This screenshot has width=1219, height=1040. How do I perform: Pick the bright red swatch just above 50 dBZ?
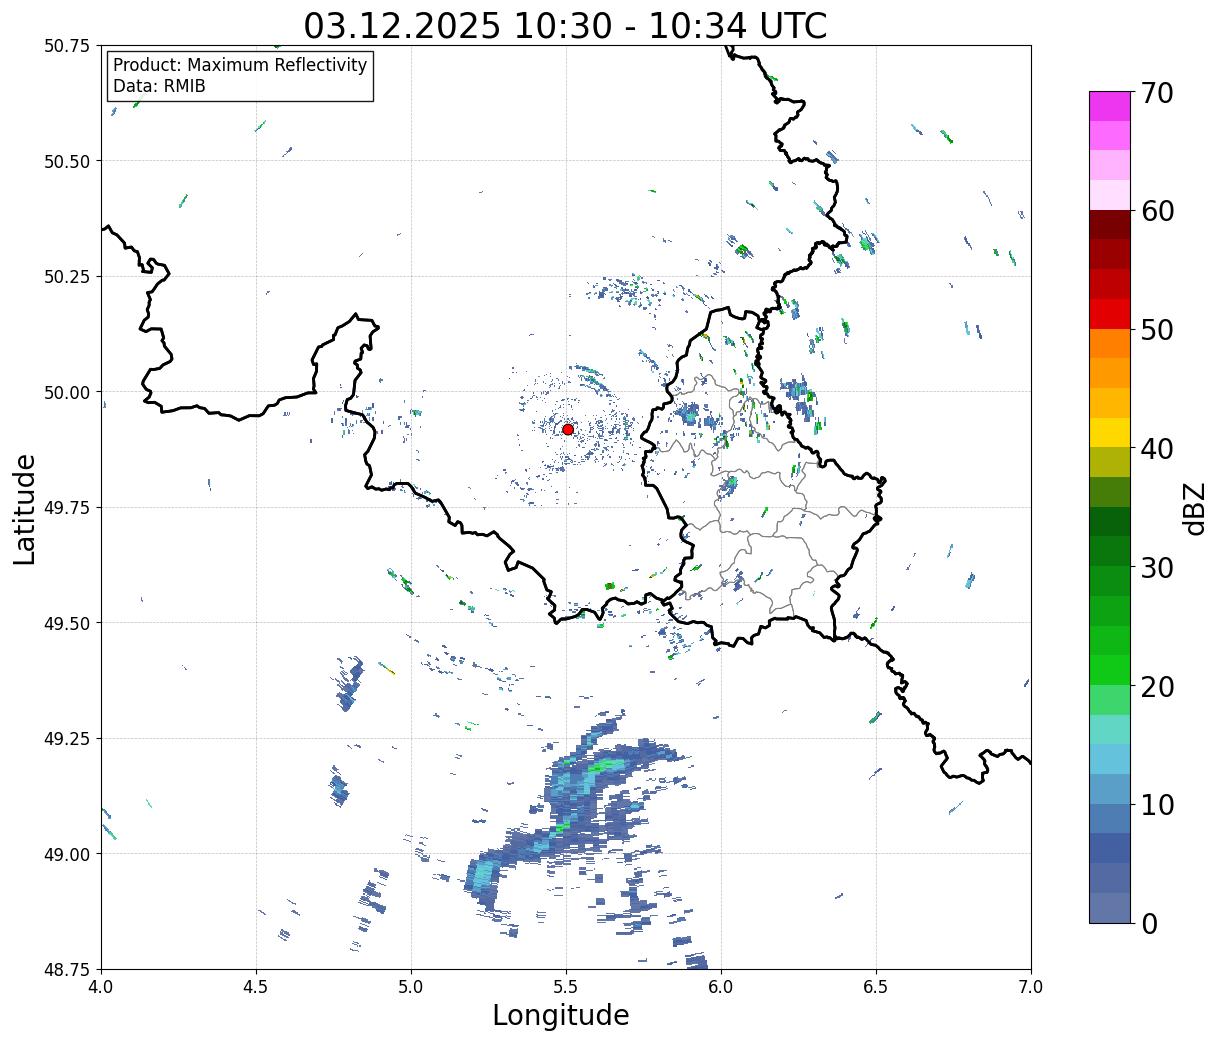tap(1110, 314)
